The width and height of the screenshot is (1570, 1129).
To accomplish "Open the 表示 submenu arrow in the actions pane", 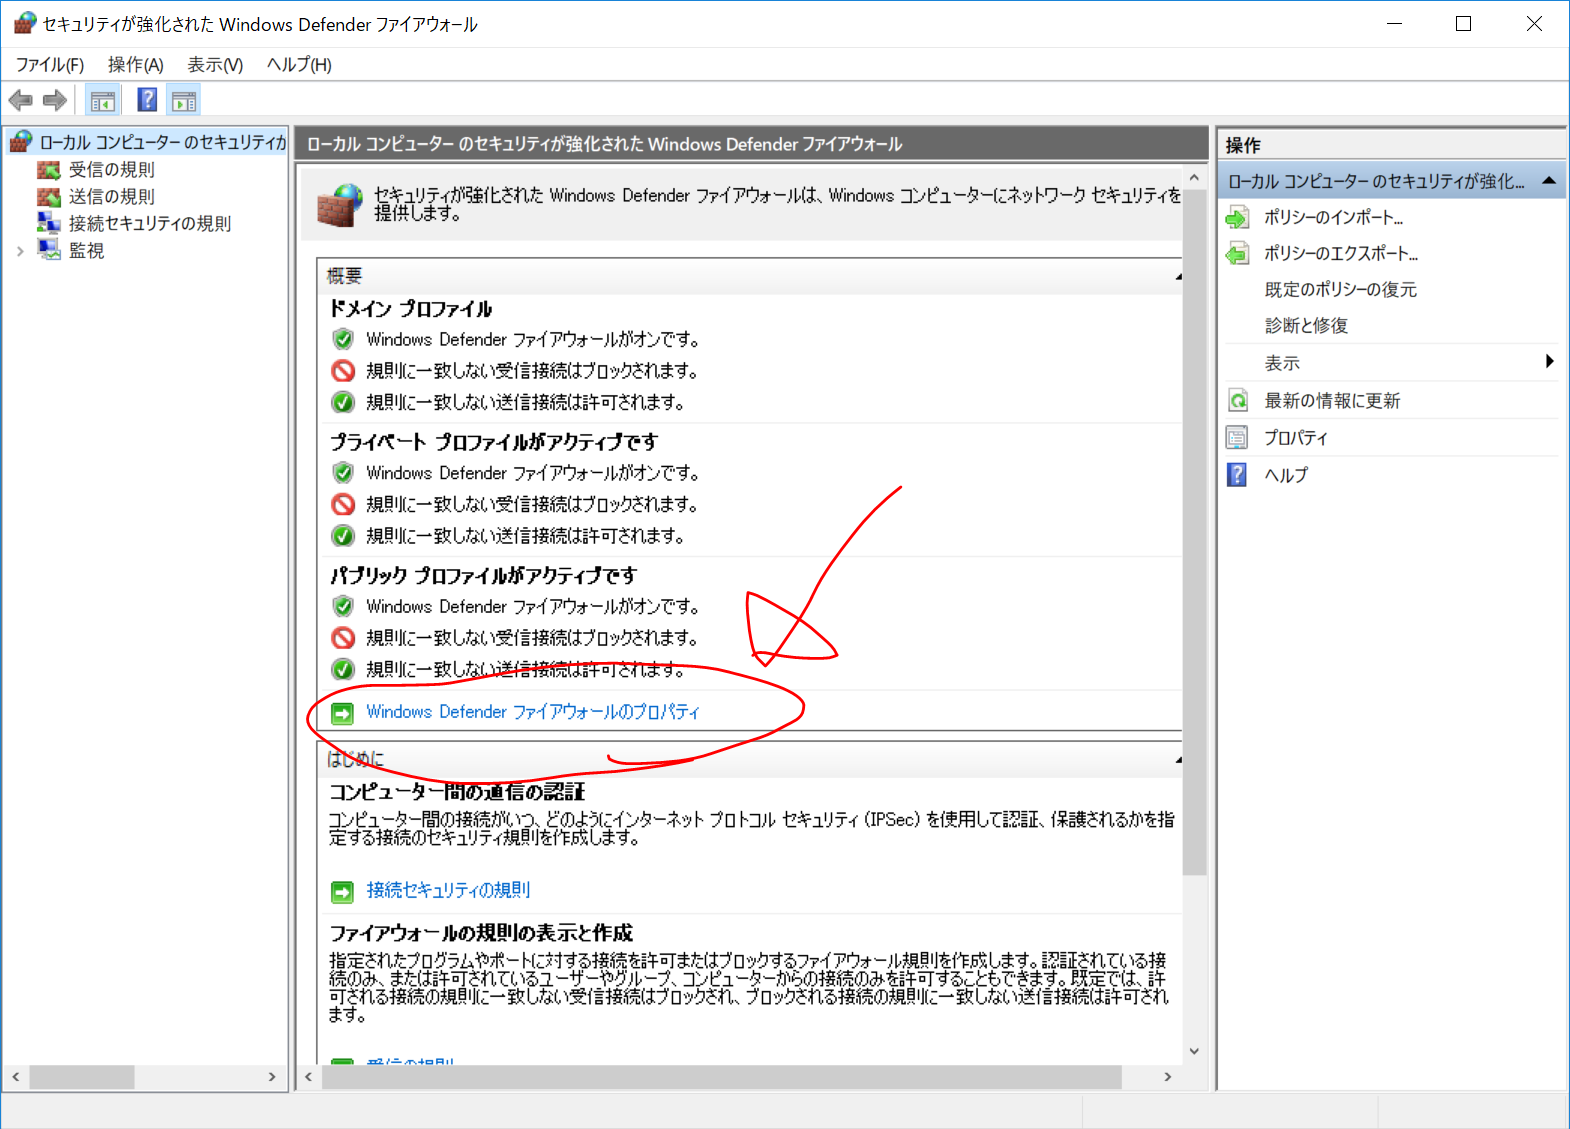I will [x=1549, y=362].
